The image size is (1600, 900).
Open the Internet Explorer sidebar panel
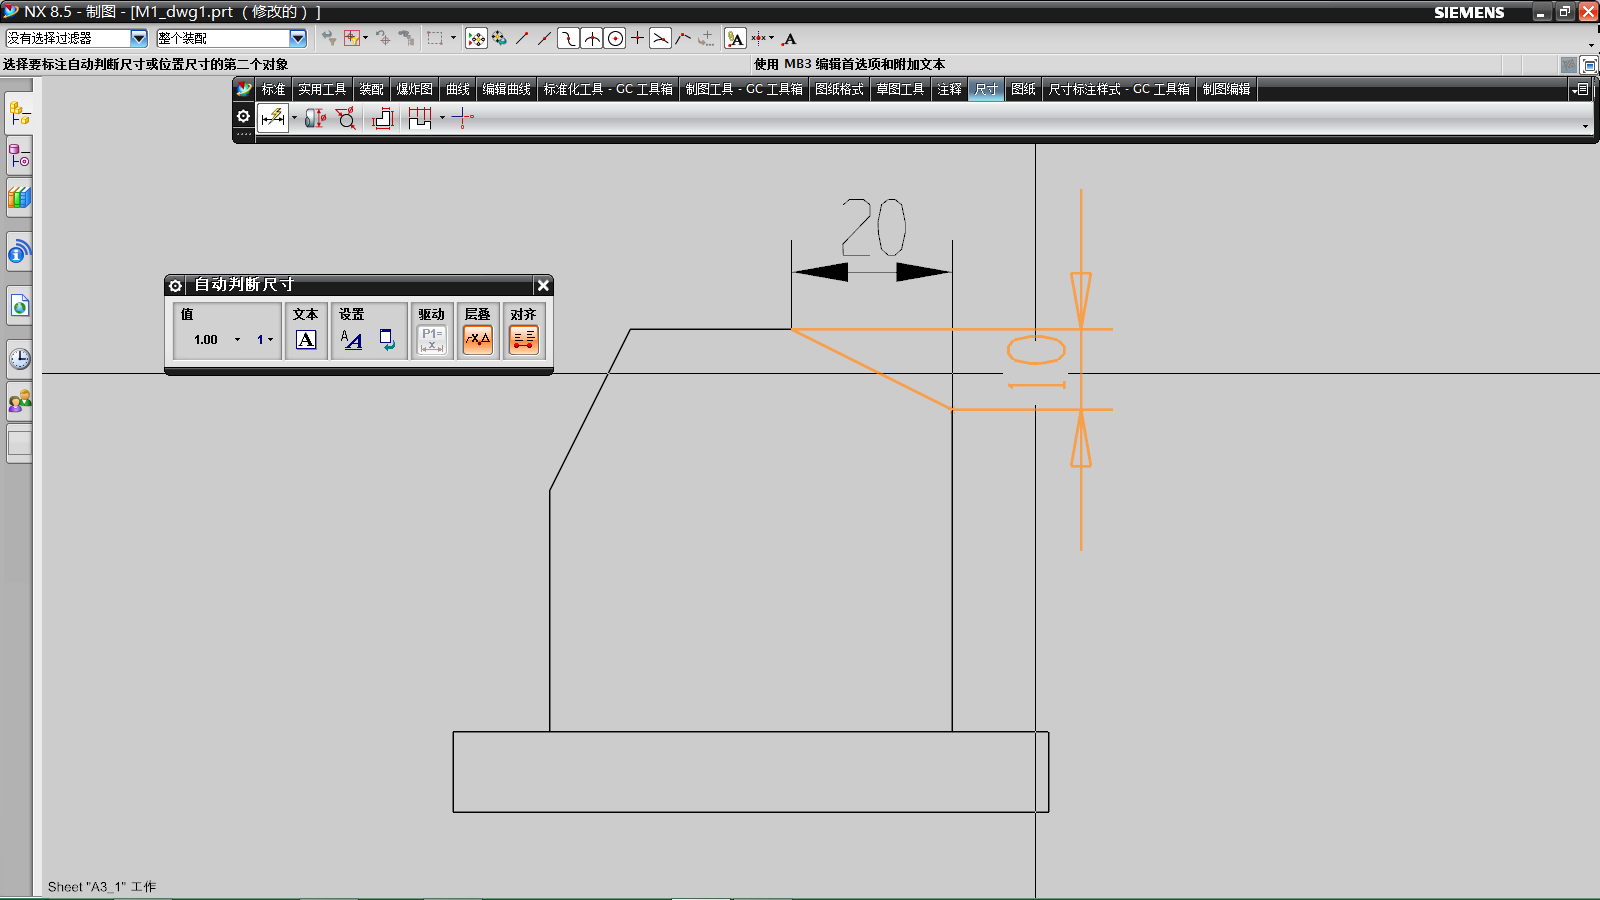pos(19,306)
